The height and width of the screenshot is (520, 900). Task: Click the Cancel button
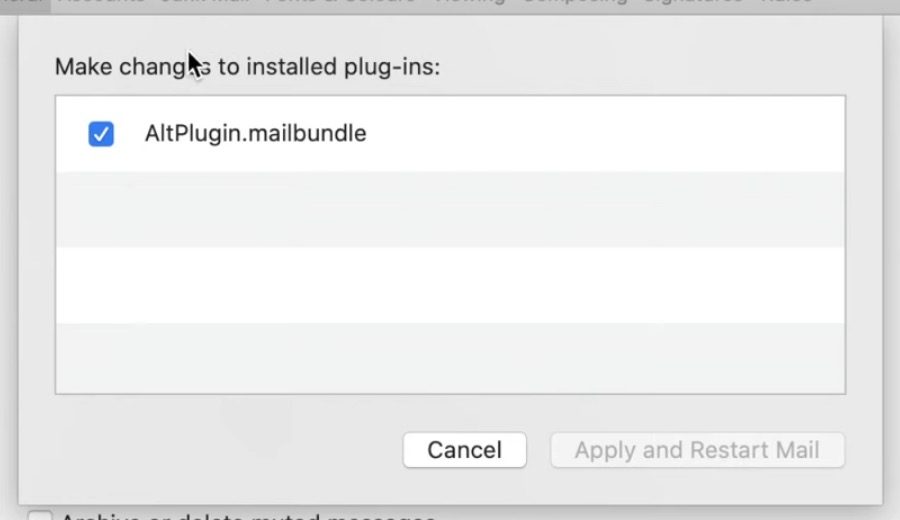pos(464,450)
